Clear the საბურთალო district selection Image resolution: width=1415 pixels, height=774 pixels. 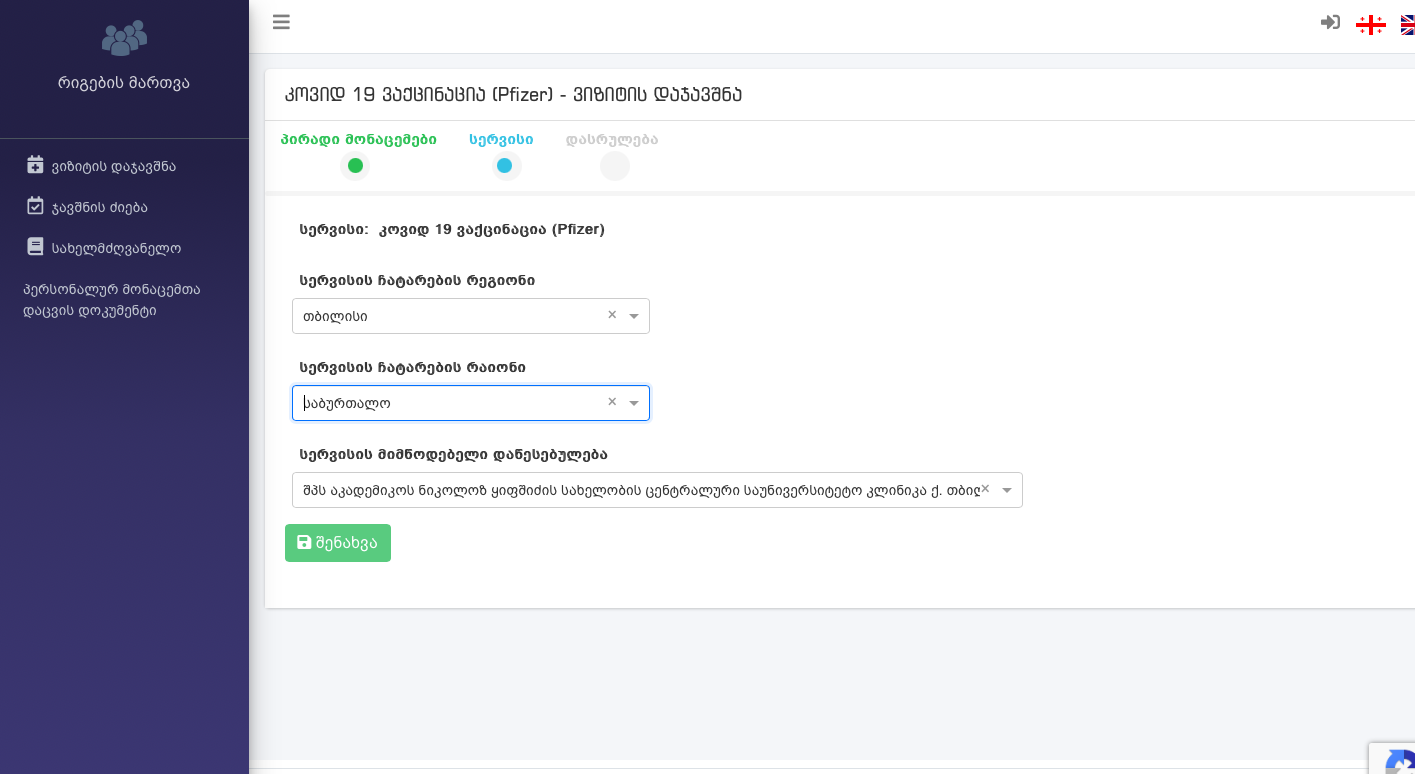[612, 401]
